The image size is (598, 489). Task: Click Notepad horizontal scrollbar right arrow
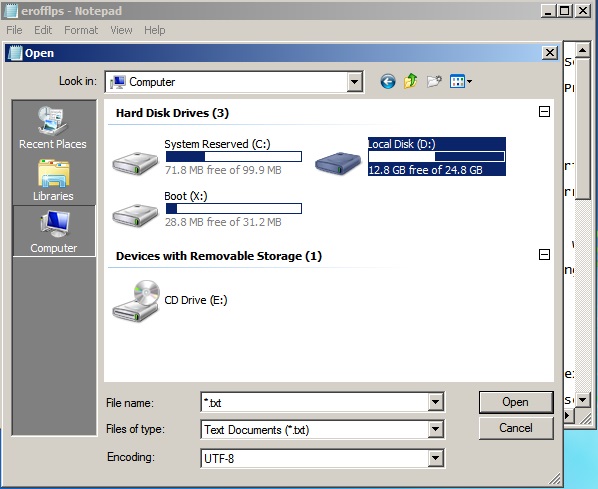point(568,416)
